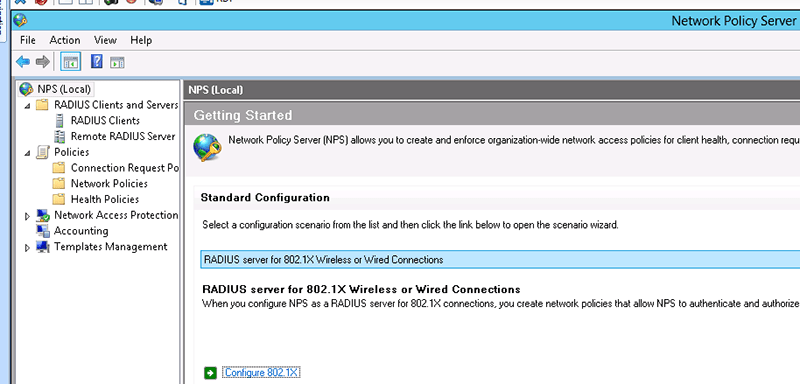Click the RADIUS Clients and Servers folder icon
Image resolution: width=800 pixels, height=384 pixels.
point(42,105)
